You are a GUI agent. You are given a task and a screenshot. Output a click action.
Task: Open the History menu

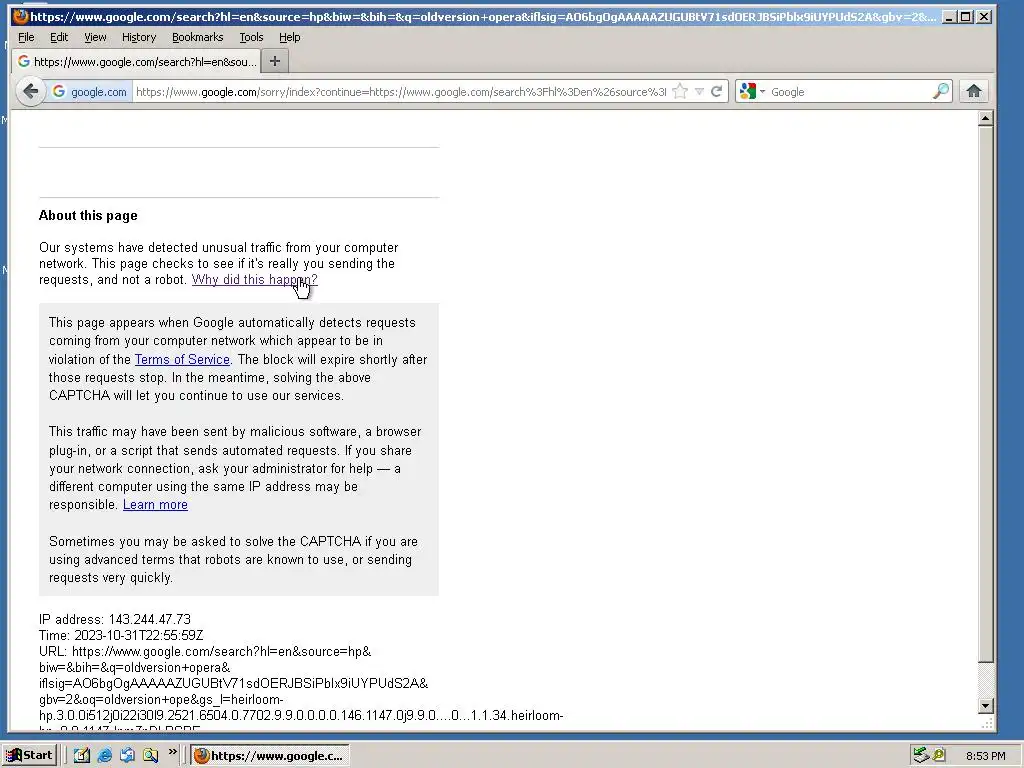point(139,37)
